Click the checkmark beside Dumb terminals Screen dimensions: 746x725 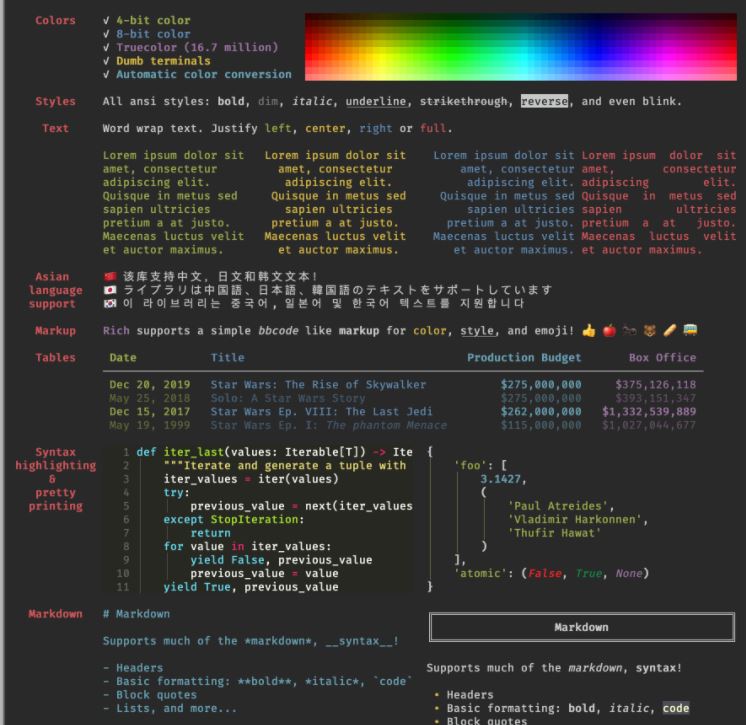tap(106, 61)
